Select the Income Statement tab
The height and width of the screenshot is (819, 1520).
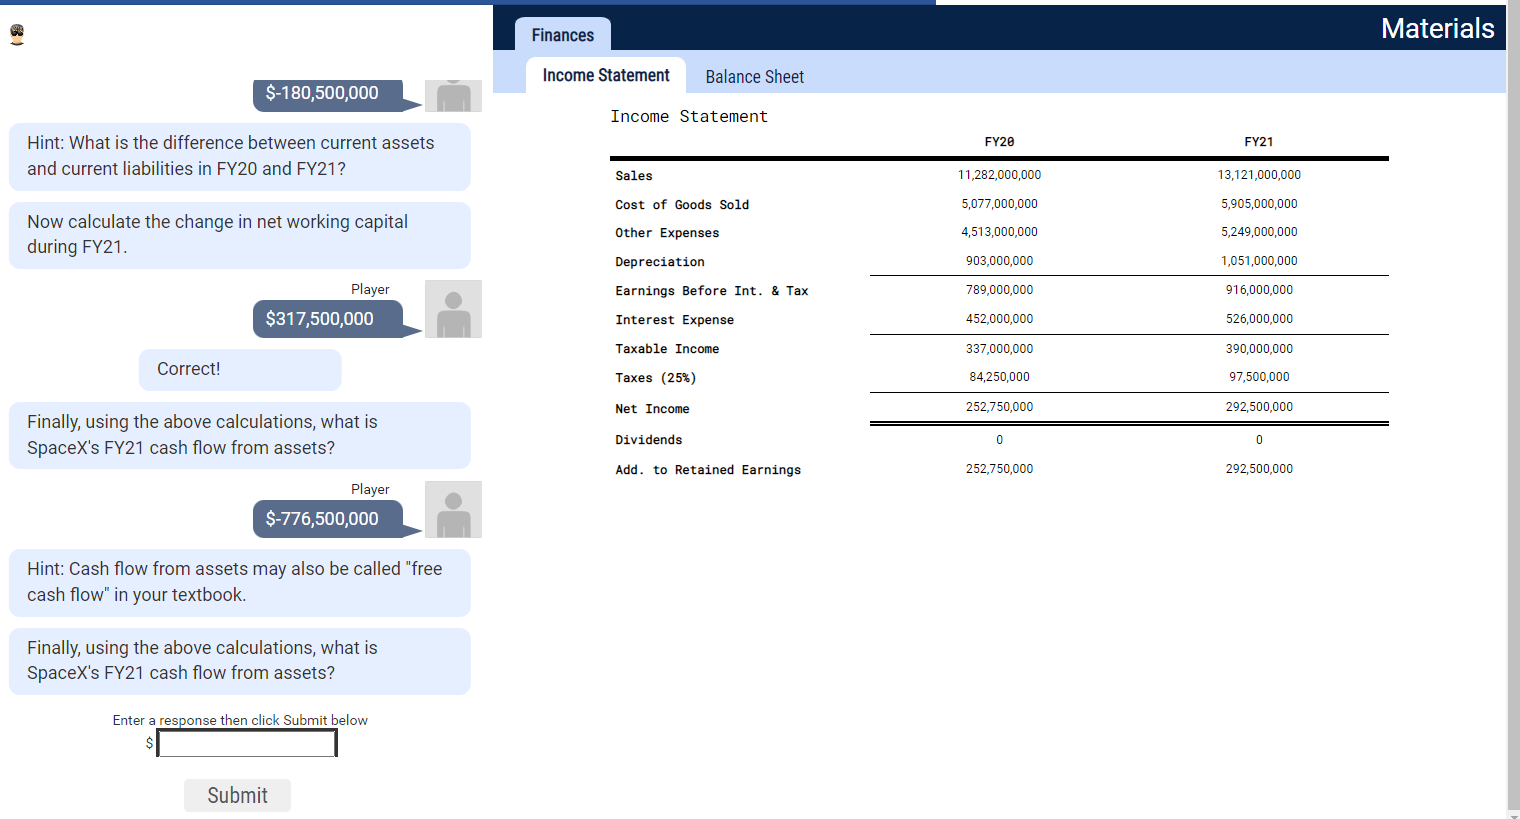point(606,75)
